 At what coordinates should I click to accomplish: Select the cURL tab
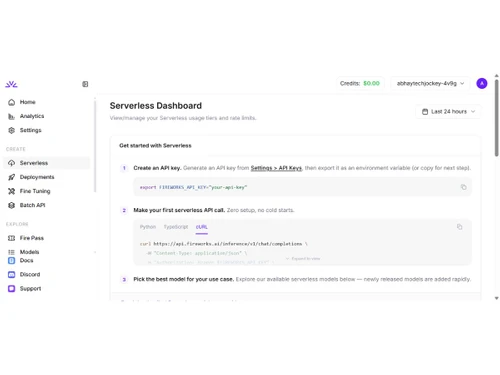click(202, 227)
